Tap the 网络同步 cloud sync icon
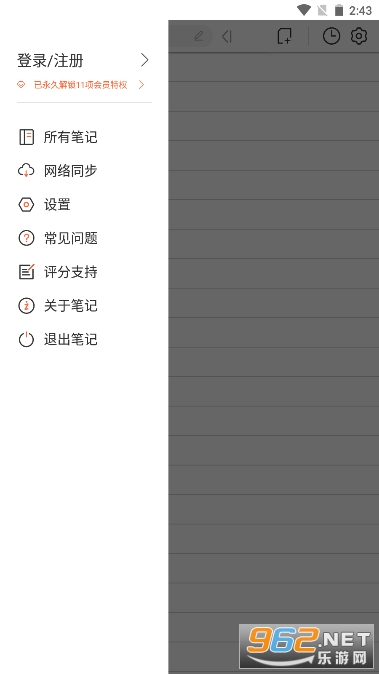The image size is (379, 674). pyautogui.click(x=26, y=171)
